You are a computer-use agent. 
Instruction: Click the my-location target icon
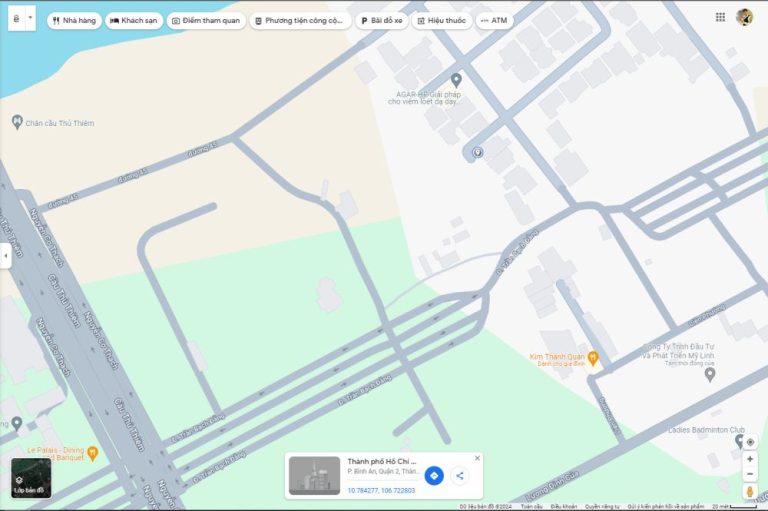pyautogui.click(x=750, y=442)
